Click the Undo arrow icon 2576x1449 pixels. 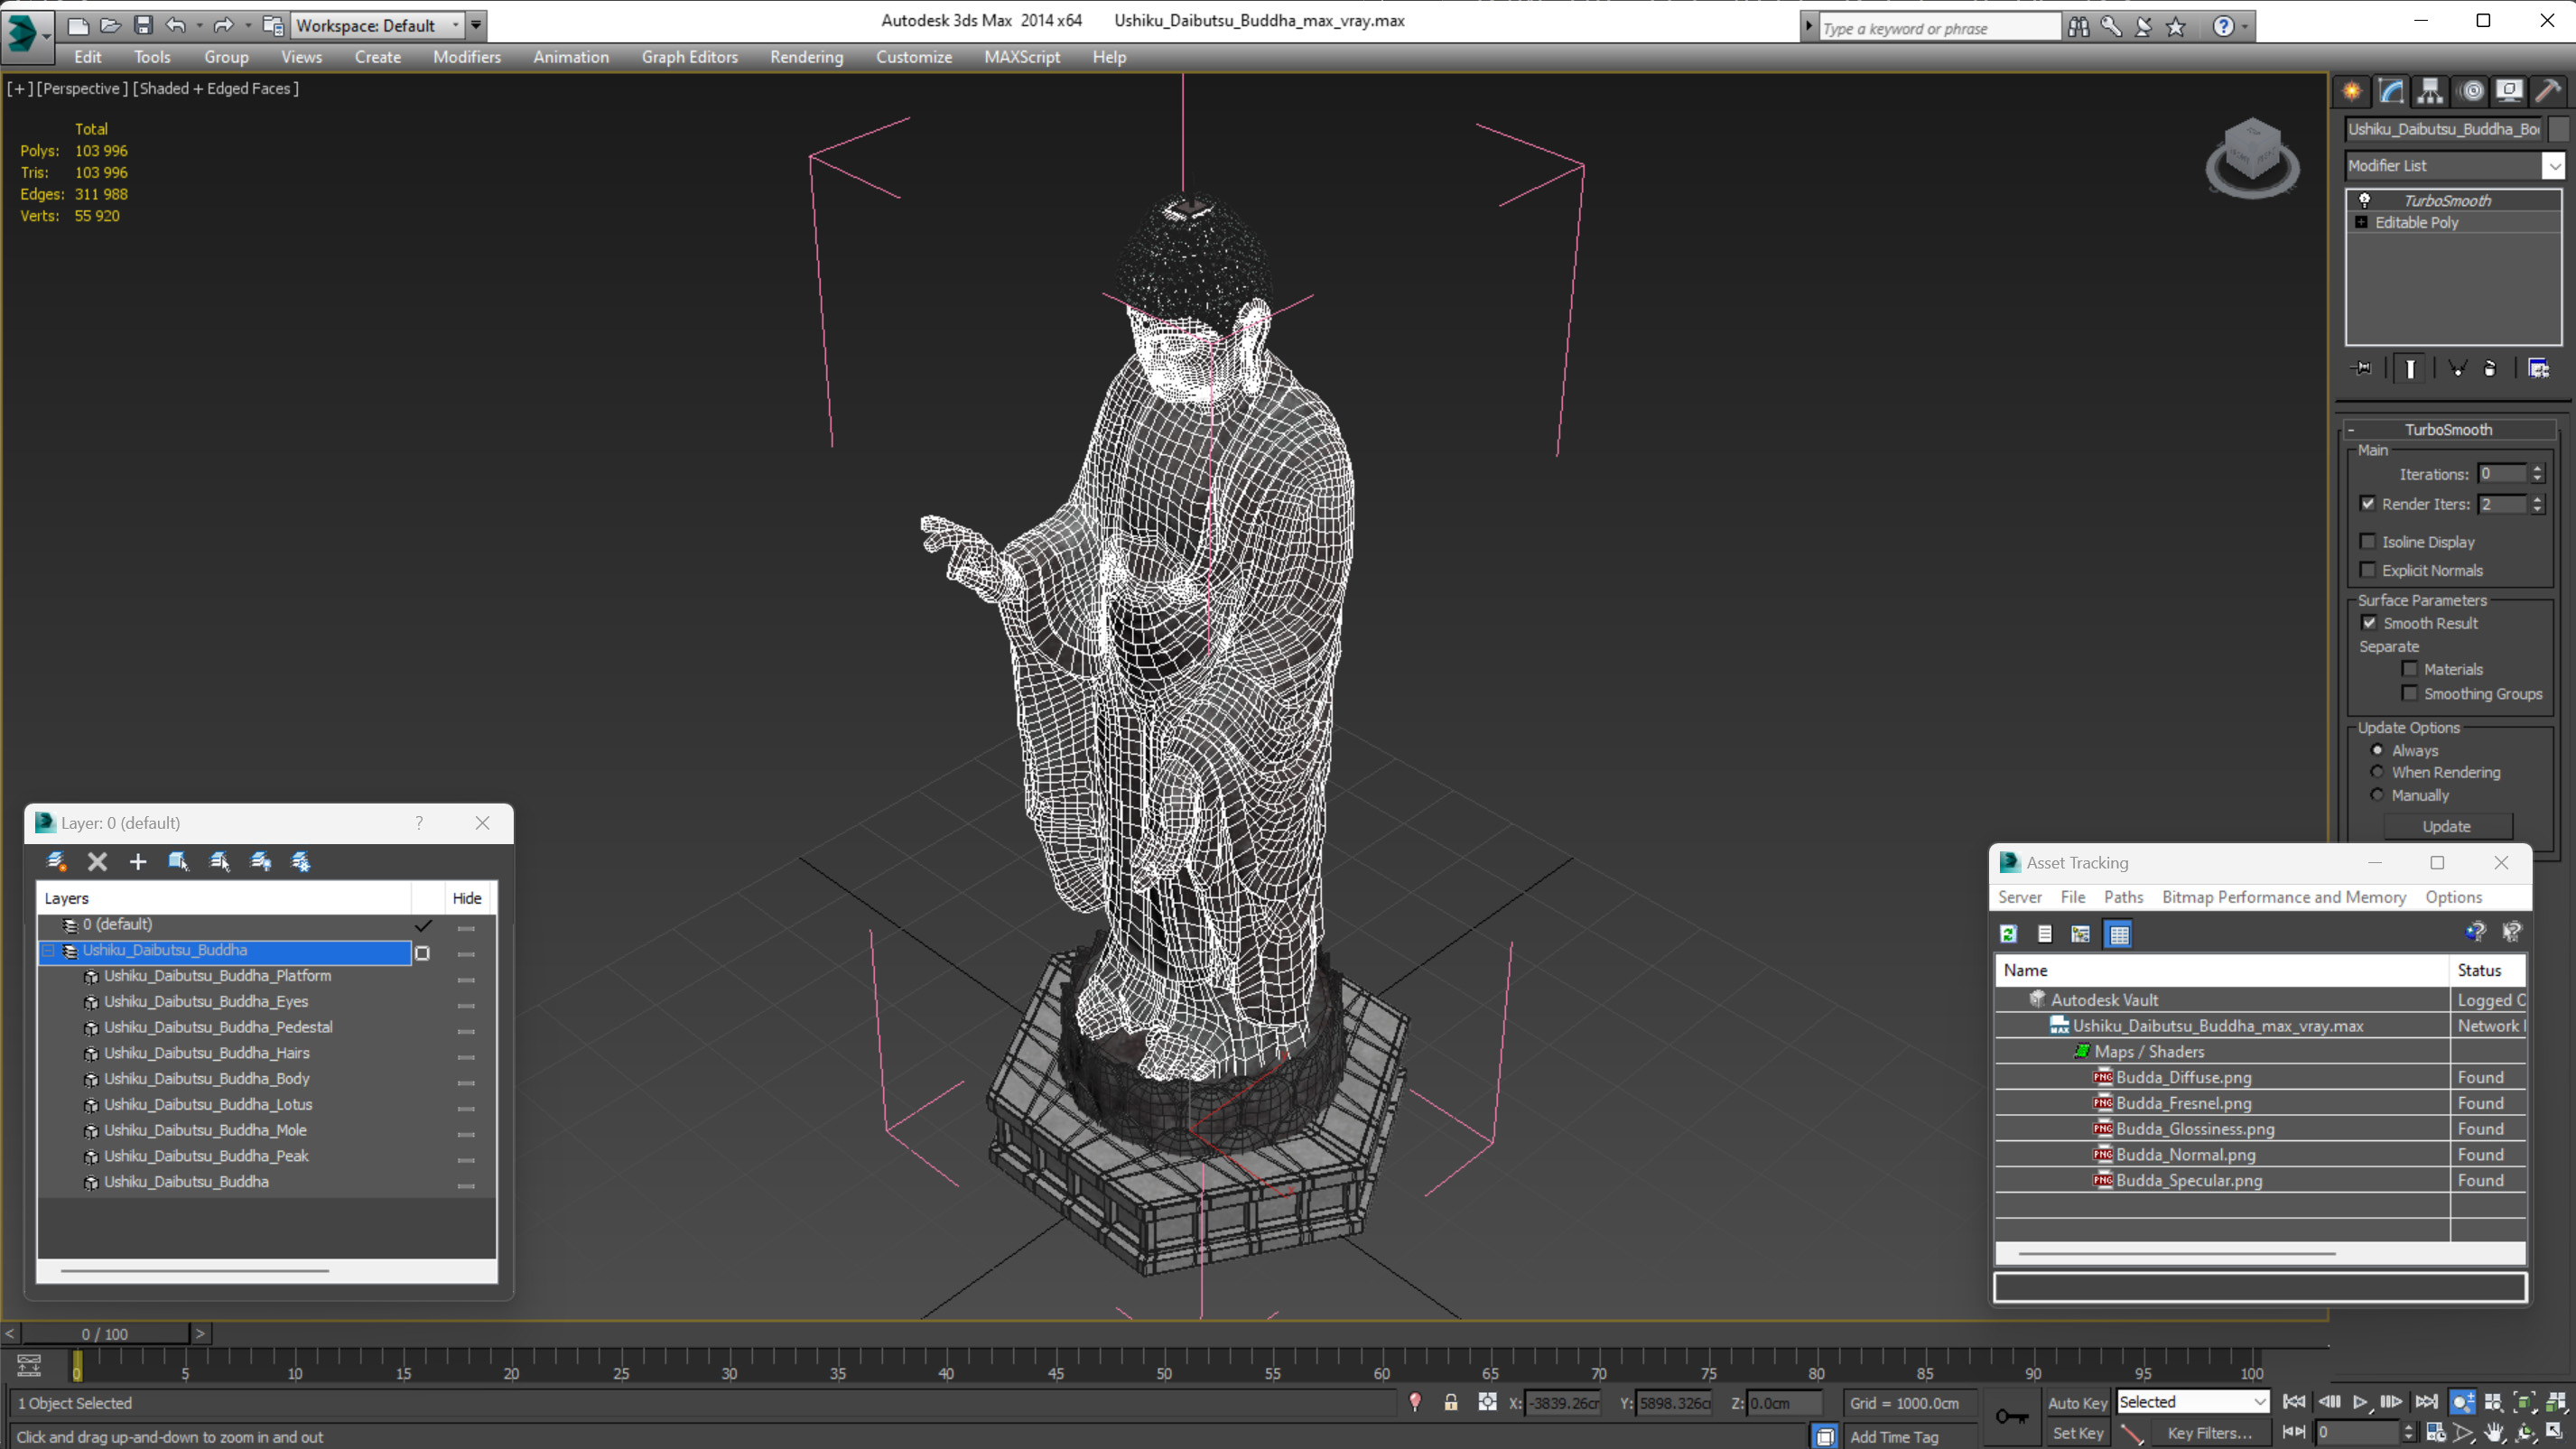coord(176,25)
